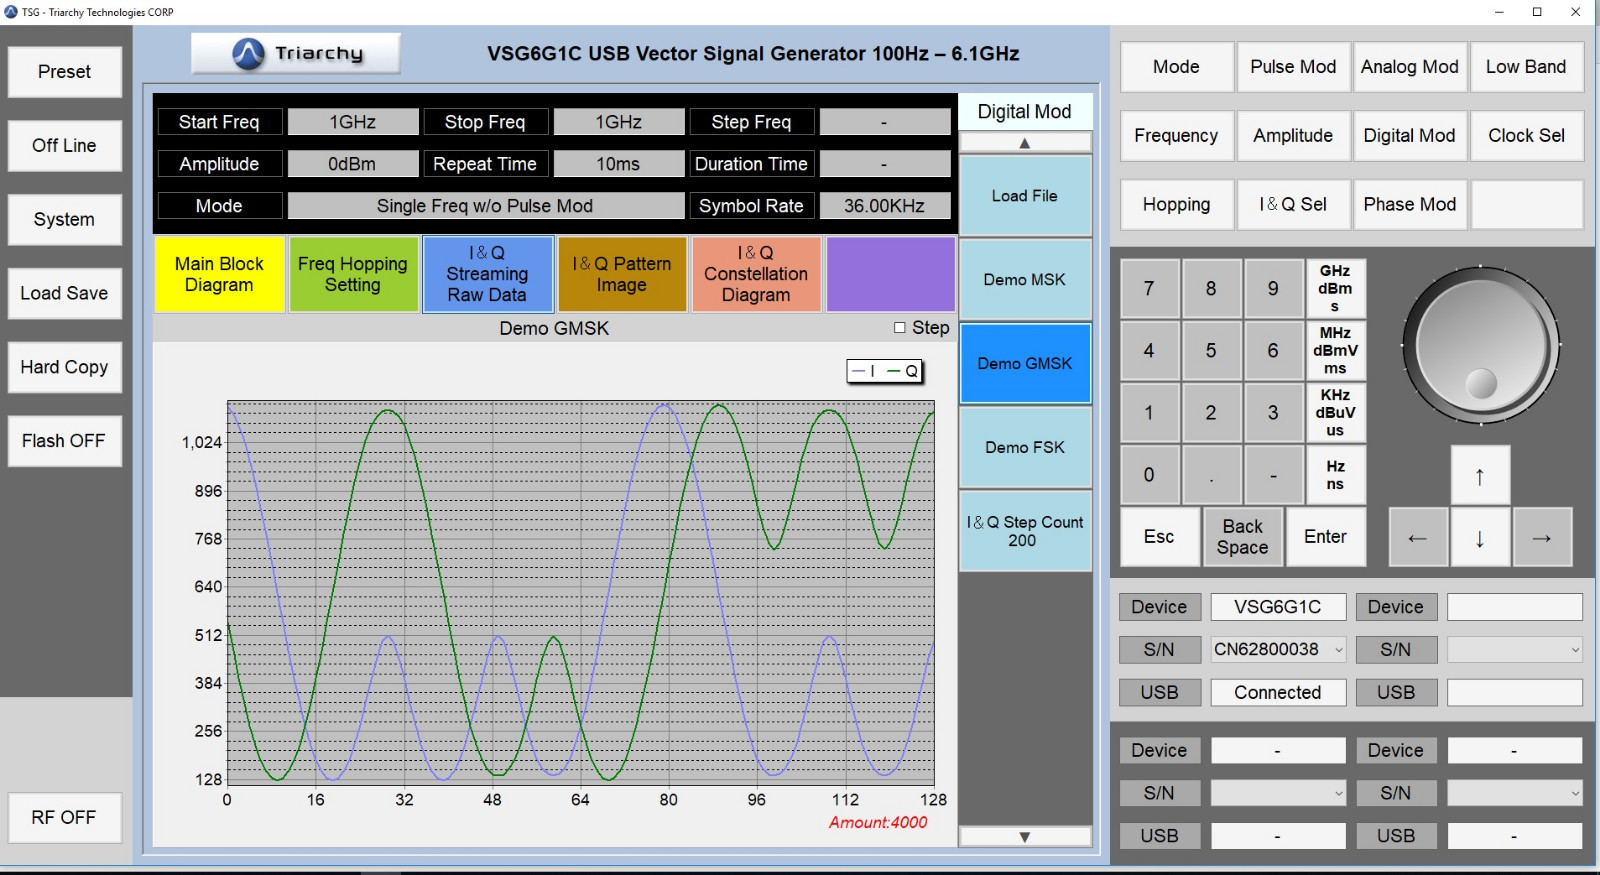Select Demo GMSK option
This screenshot has width=1600, height=875.
[x=1025, y=364]
